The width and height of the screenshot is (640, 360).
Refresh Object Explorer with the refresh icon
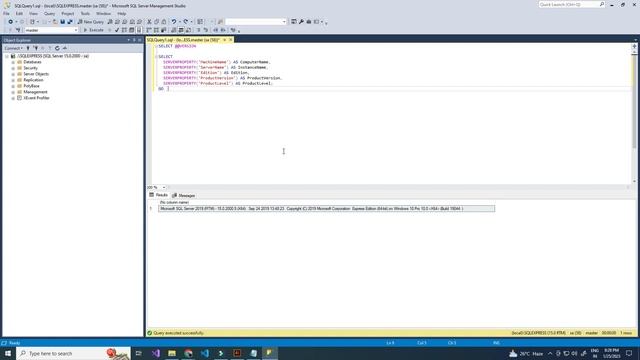tap(57, 48)
